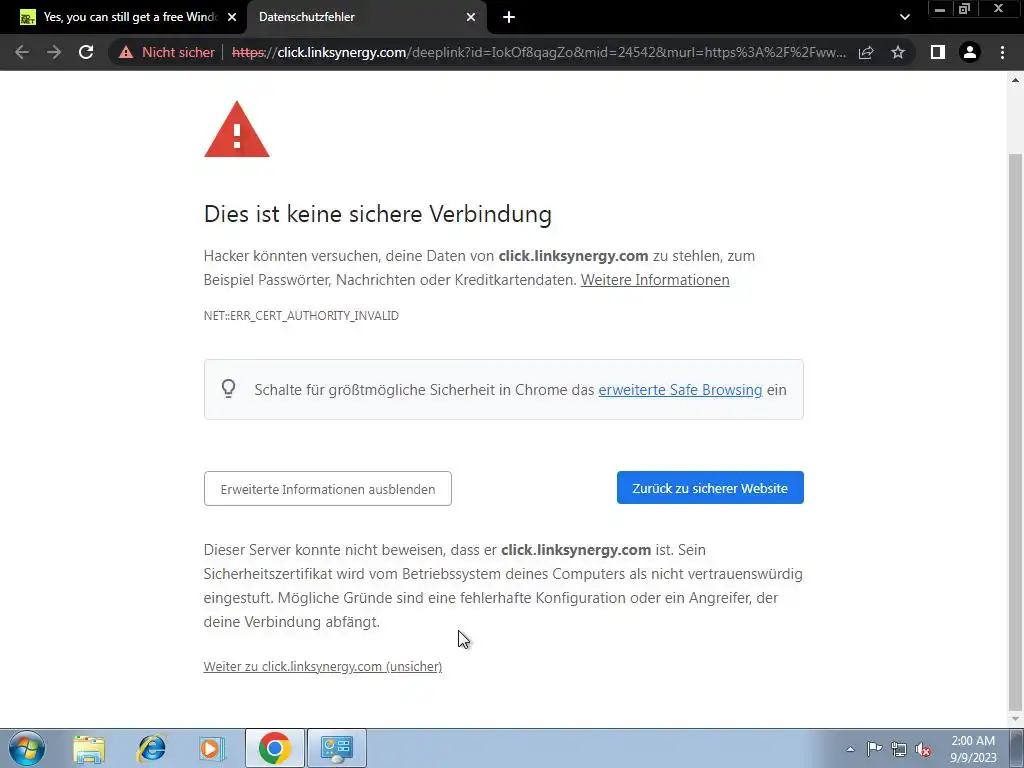Click the page vertical scrollbar
This screenshot has height=768, width=1024.
1015,431
